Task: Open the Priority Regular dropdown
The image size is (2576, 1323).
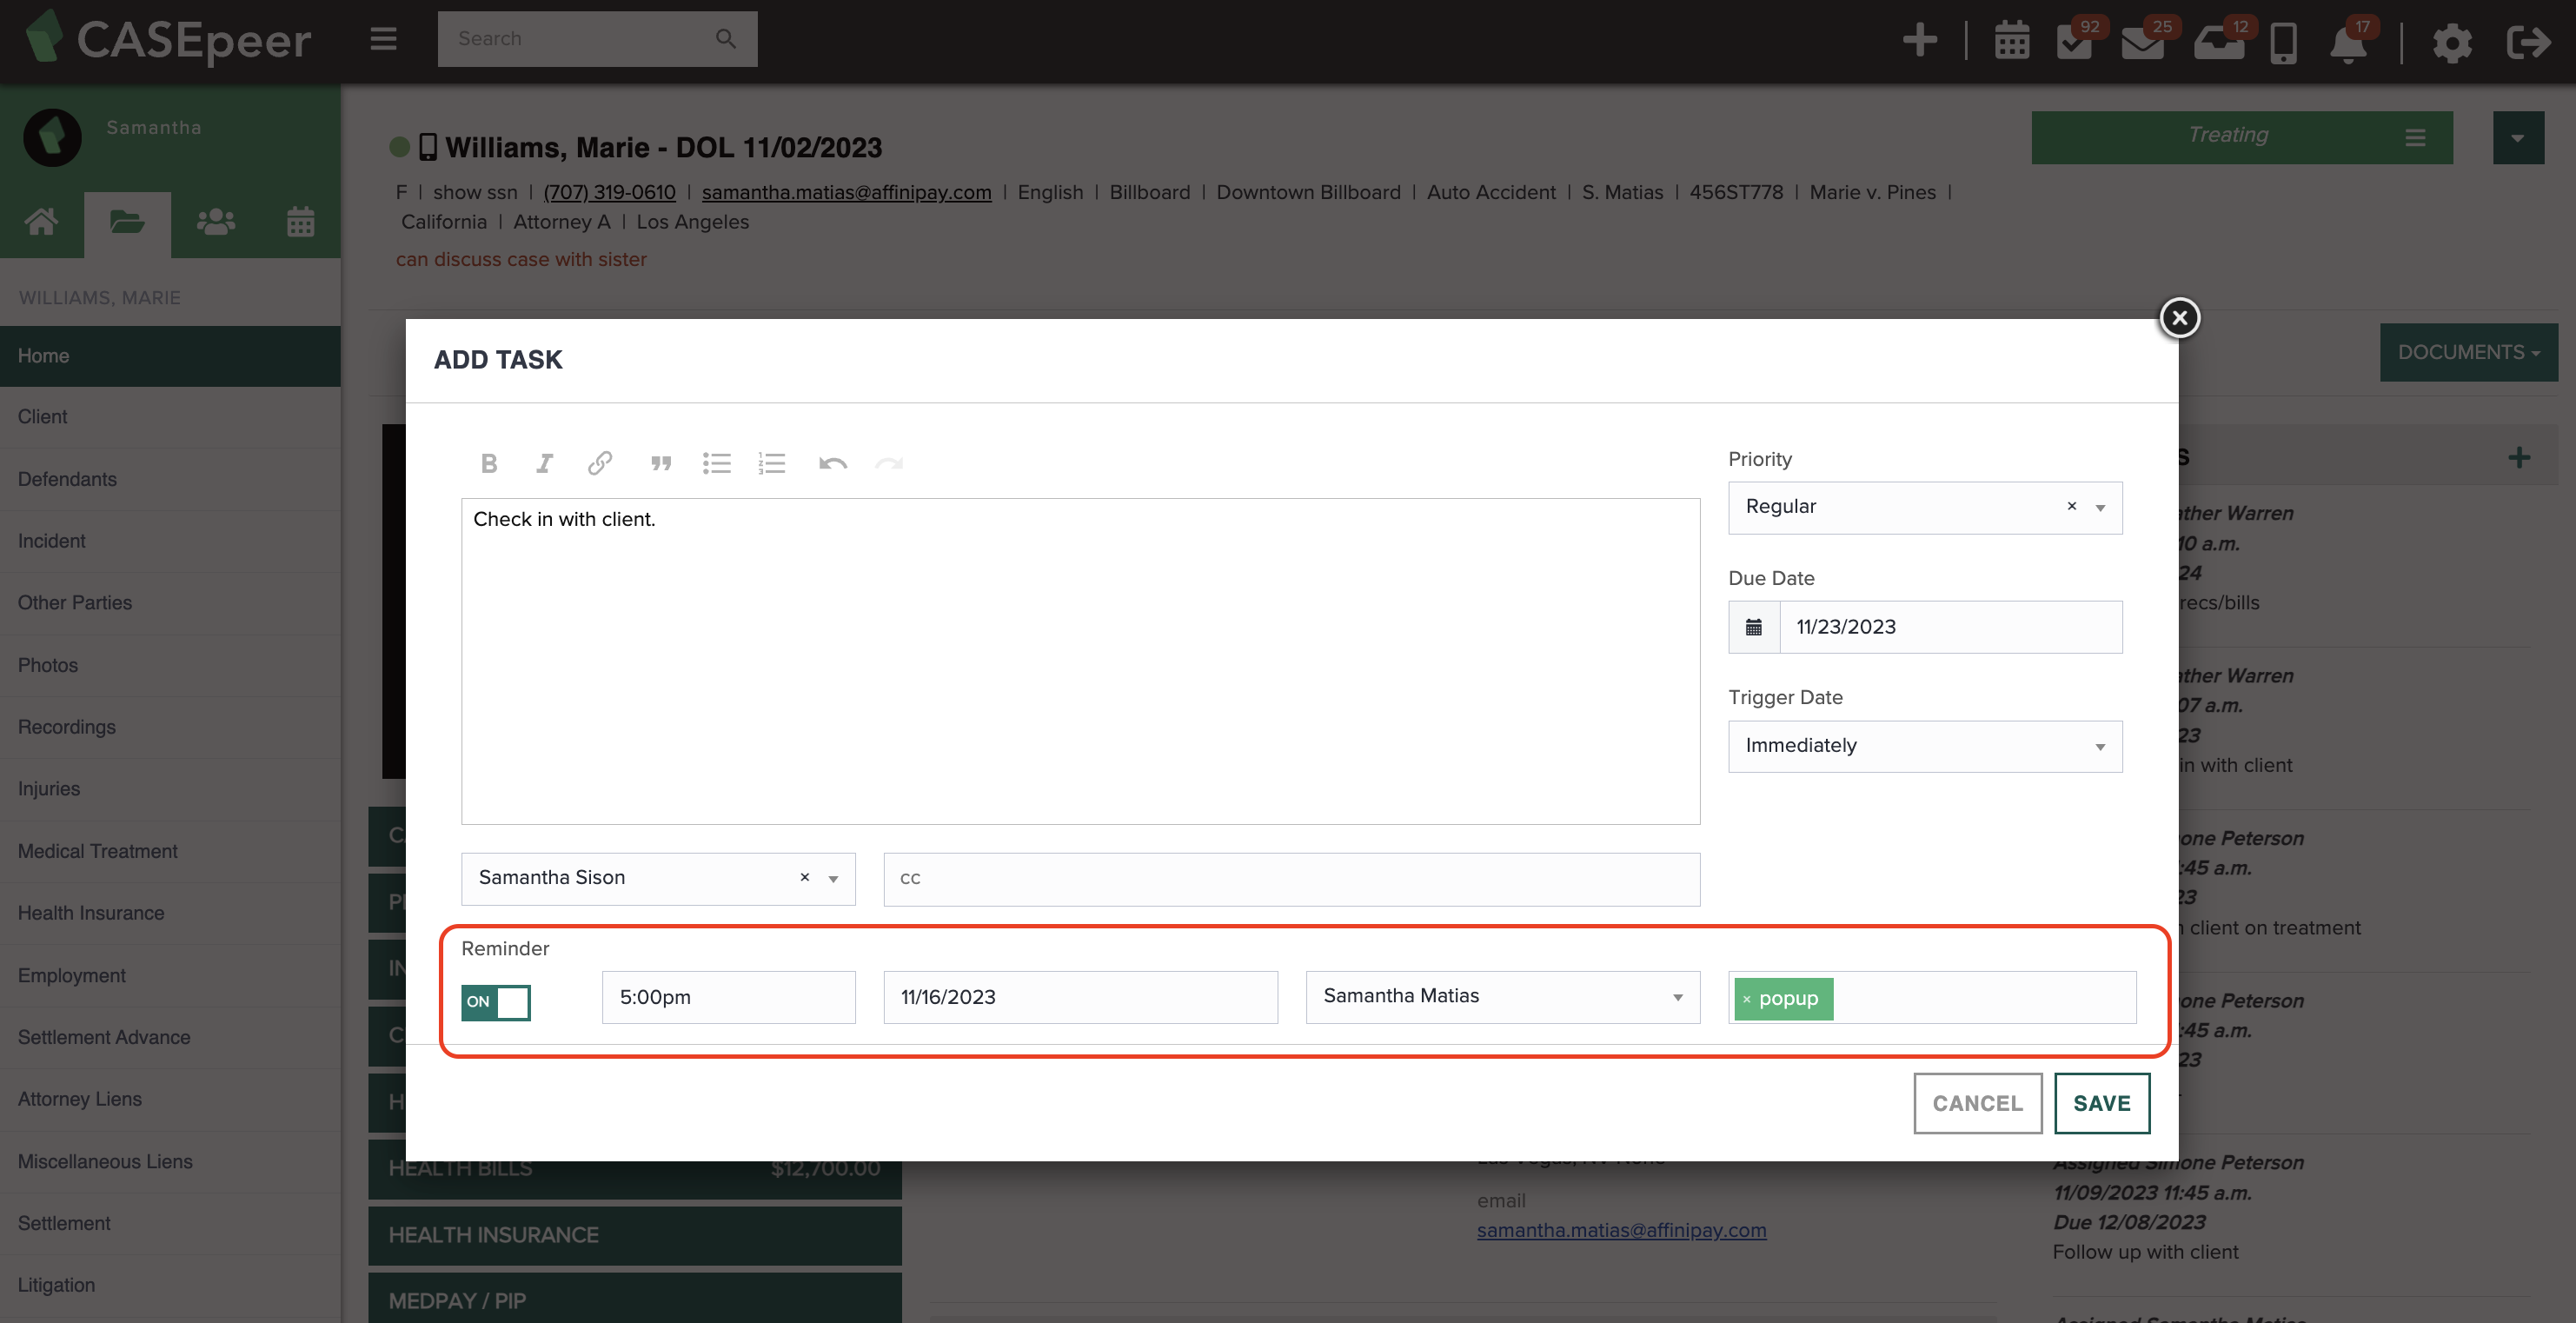Action: [2100, 508]
